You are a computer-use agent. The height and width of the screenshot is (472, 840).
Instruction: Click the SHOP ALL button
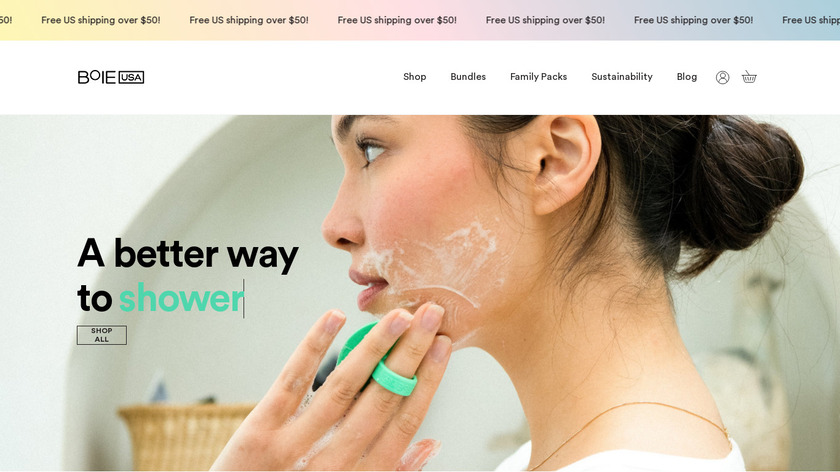102,335
